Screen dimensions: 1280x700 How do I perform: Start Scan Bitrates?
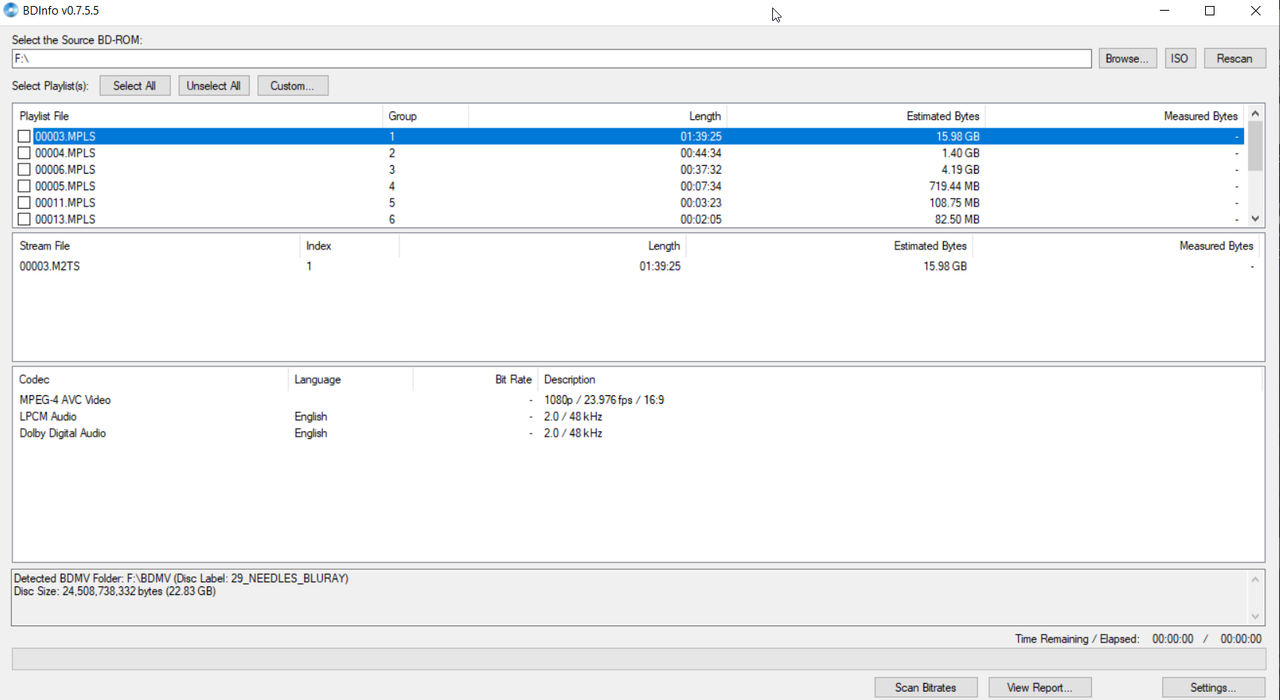tap(926, 688)
